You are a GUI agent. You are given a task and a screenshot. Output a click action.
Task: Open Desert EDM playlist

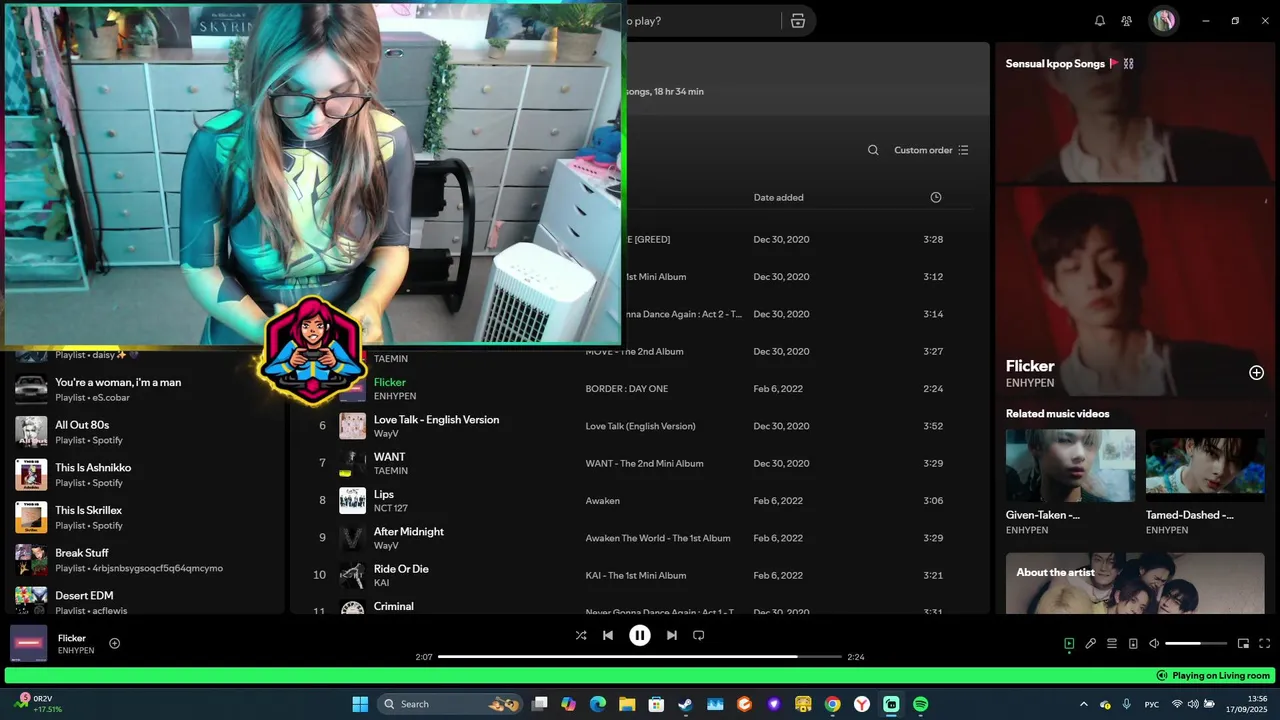tap(146, 601)
